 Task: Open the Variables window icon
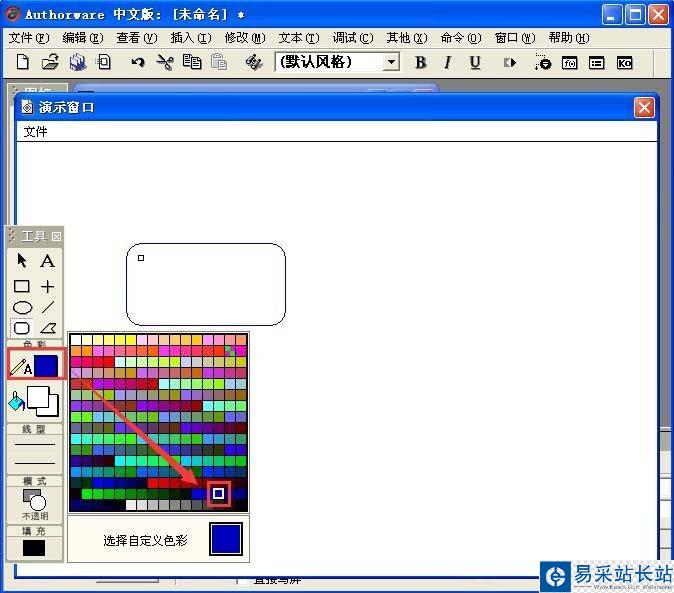pos(597,63)
